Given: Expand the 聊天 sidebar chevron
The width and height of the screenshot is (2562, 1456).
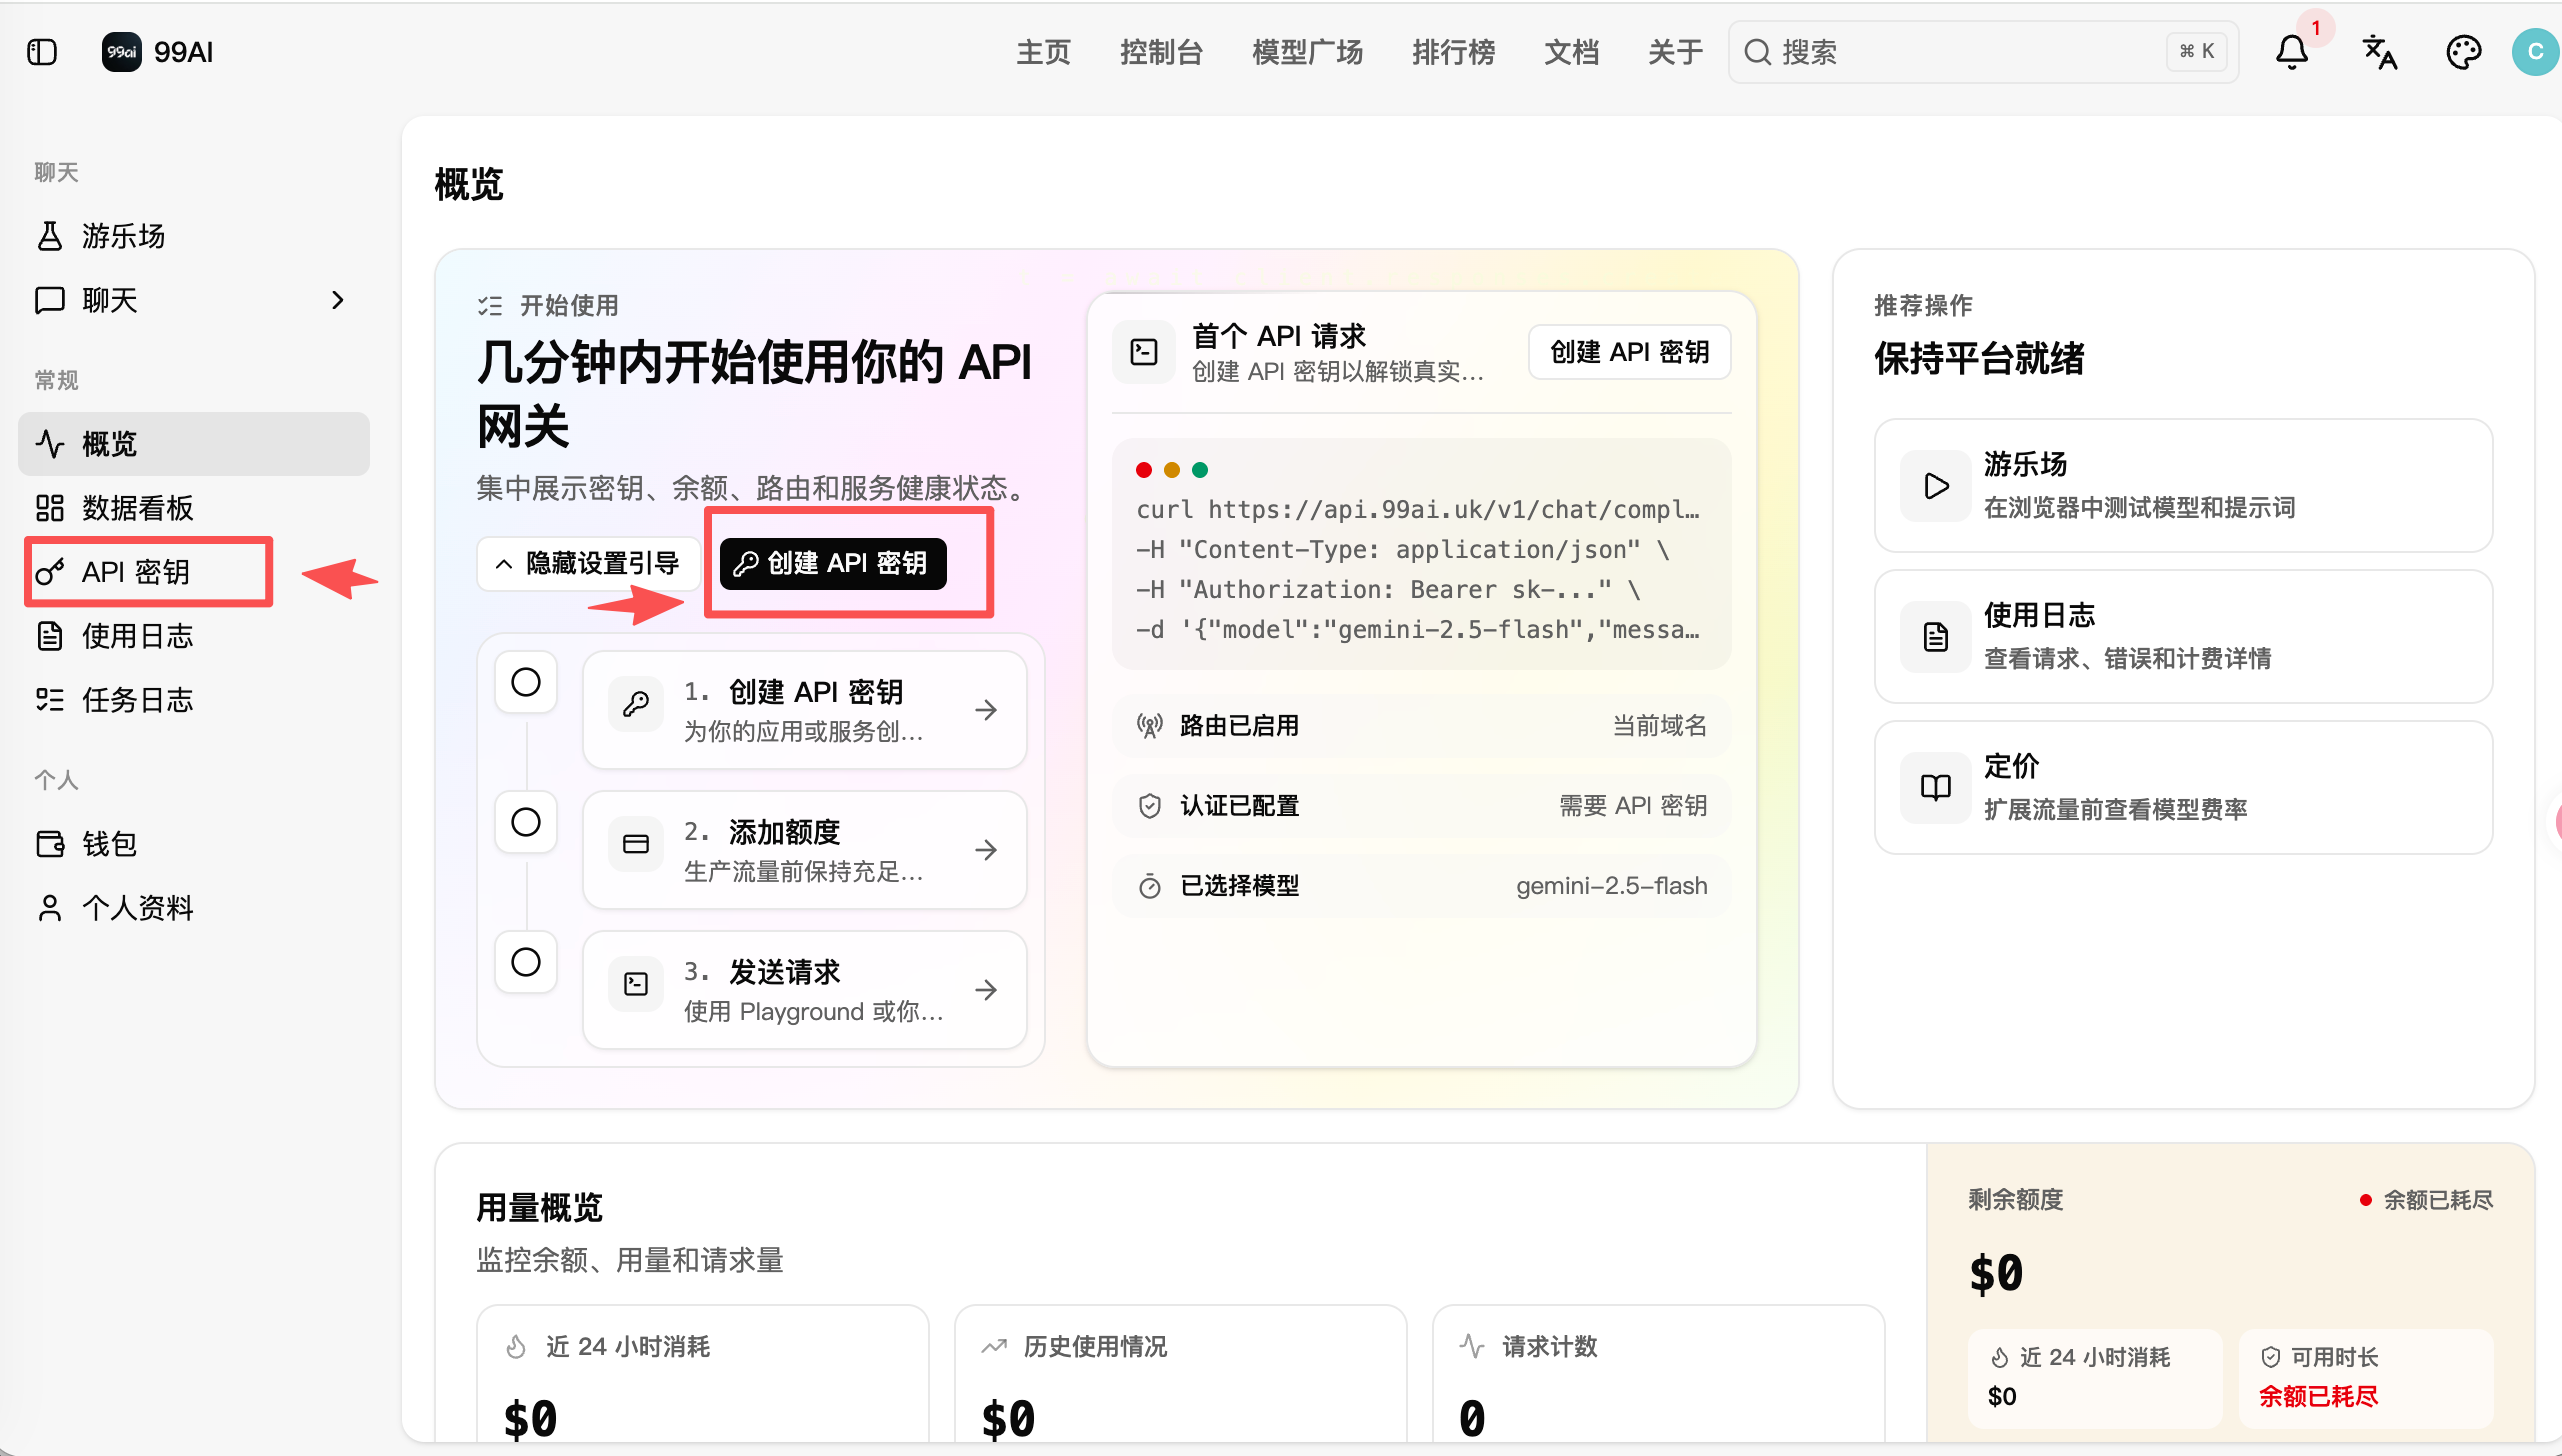Looking at the screenshot, I should click(x=338, y=300).
